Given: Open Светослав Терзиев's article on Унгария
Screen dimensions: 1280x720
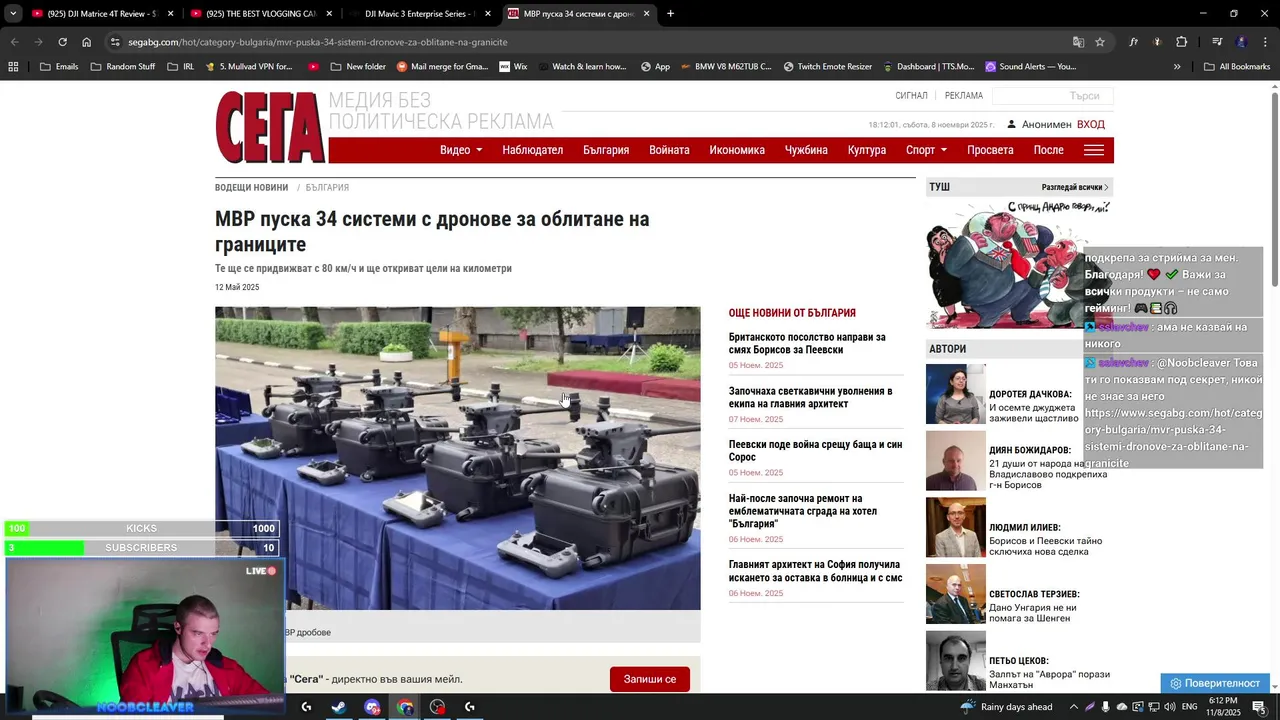Looking at the screenshot, I should coord(1033,613).
